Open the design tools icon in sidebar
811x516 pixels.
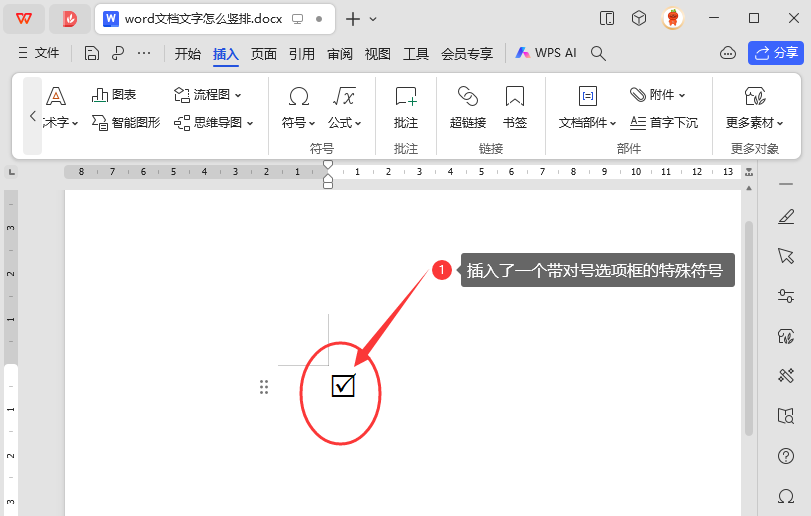click(x=786, y=375)
